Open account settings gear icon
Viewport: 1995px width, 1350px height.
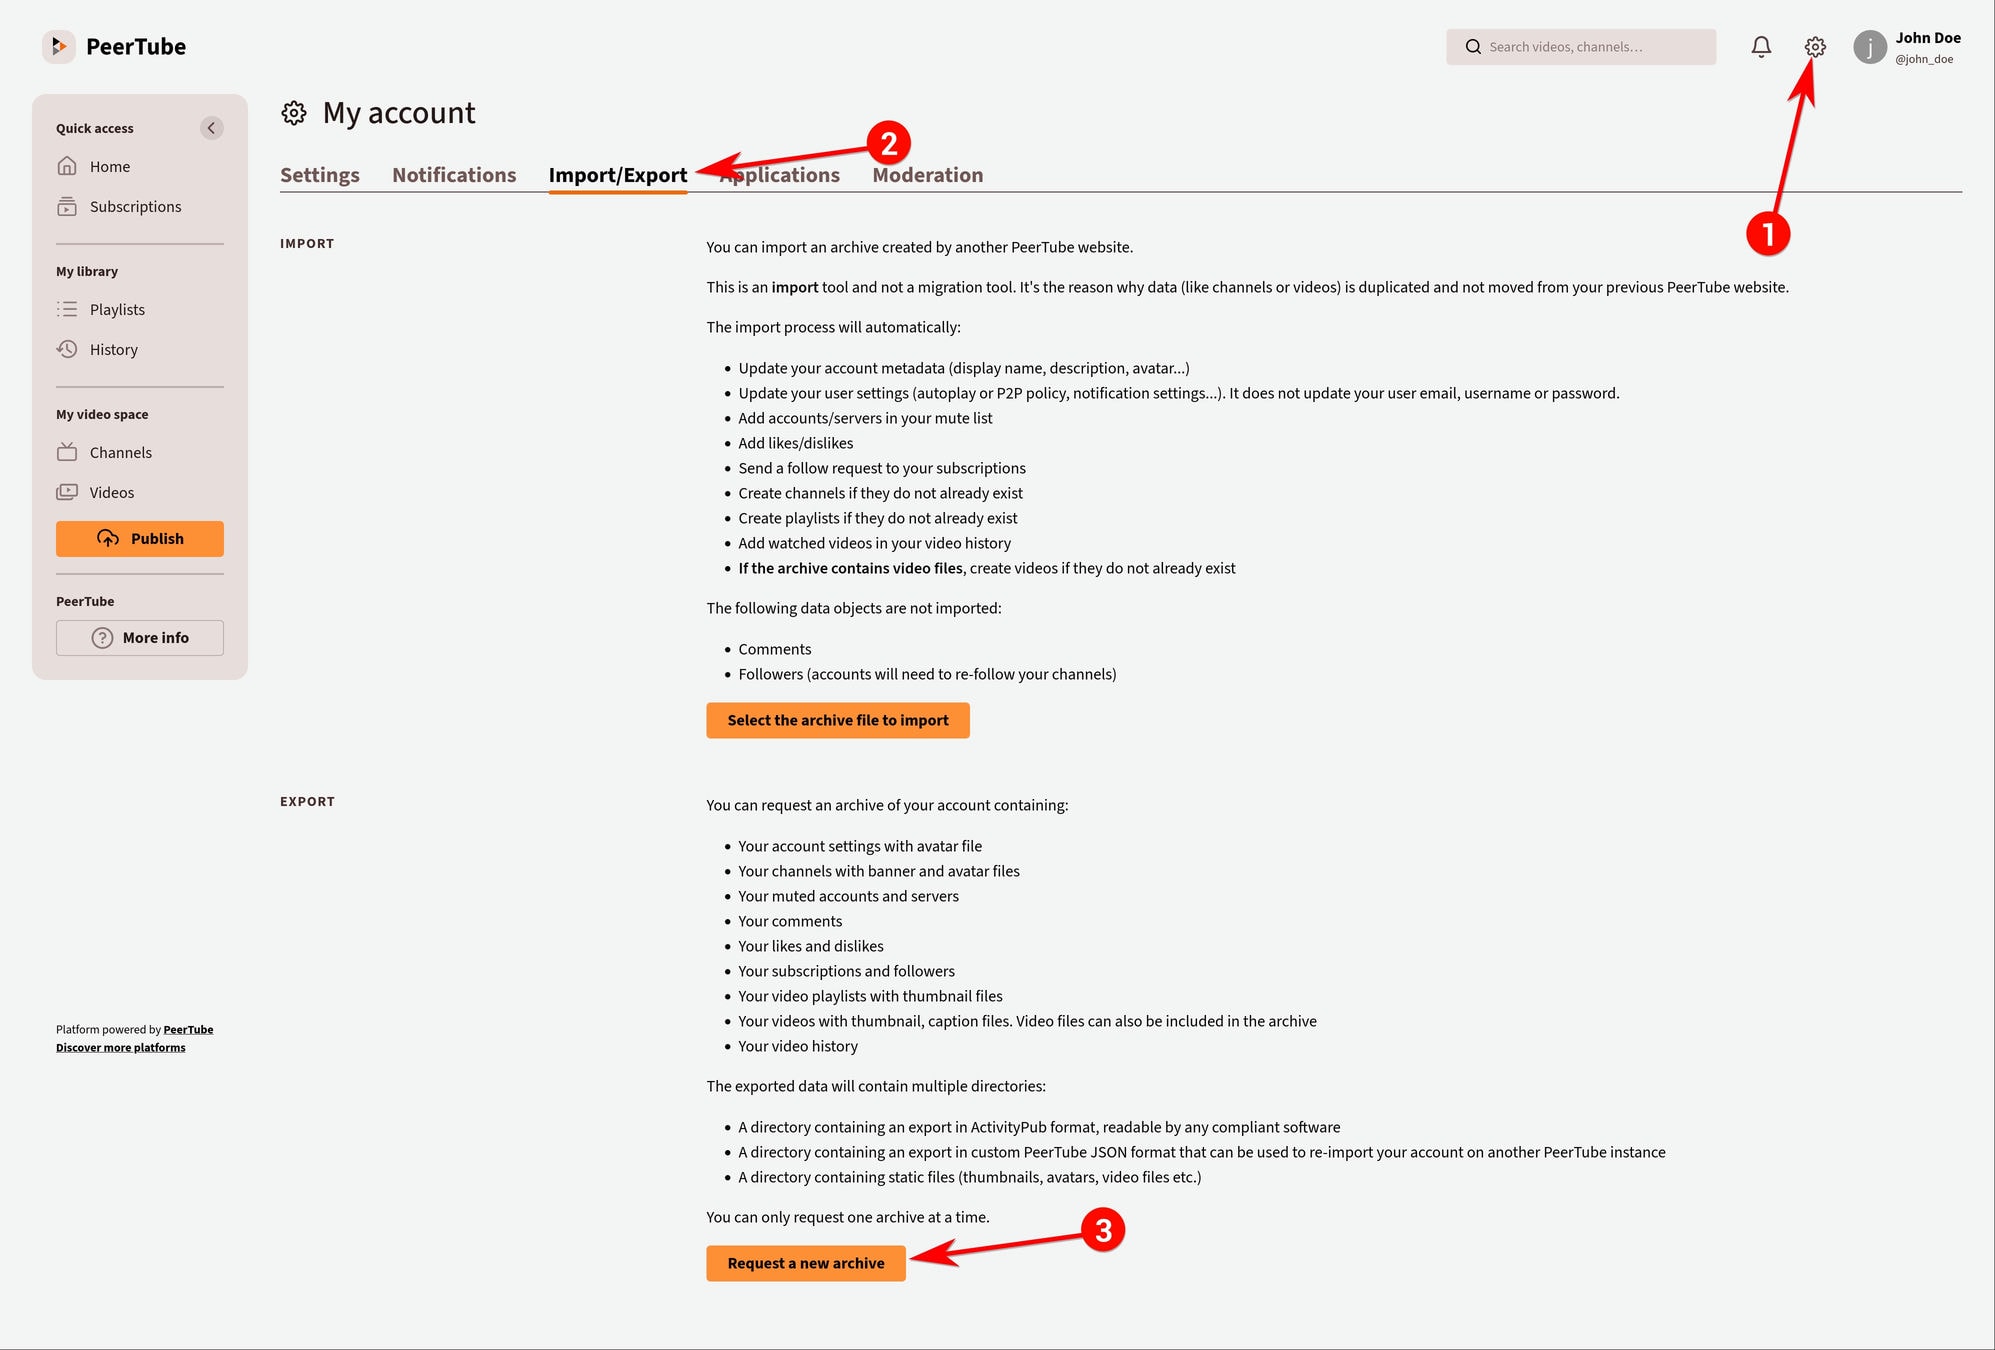[1814, 47]
